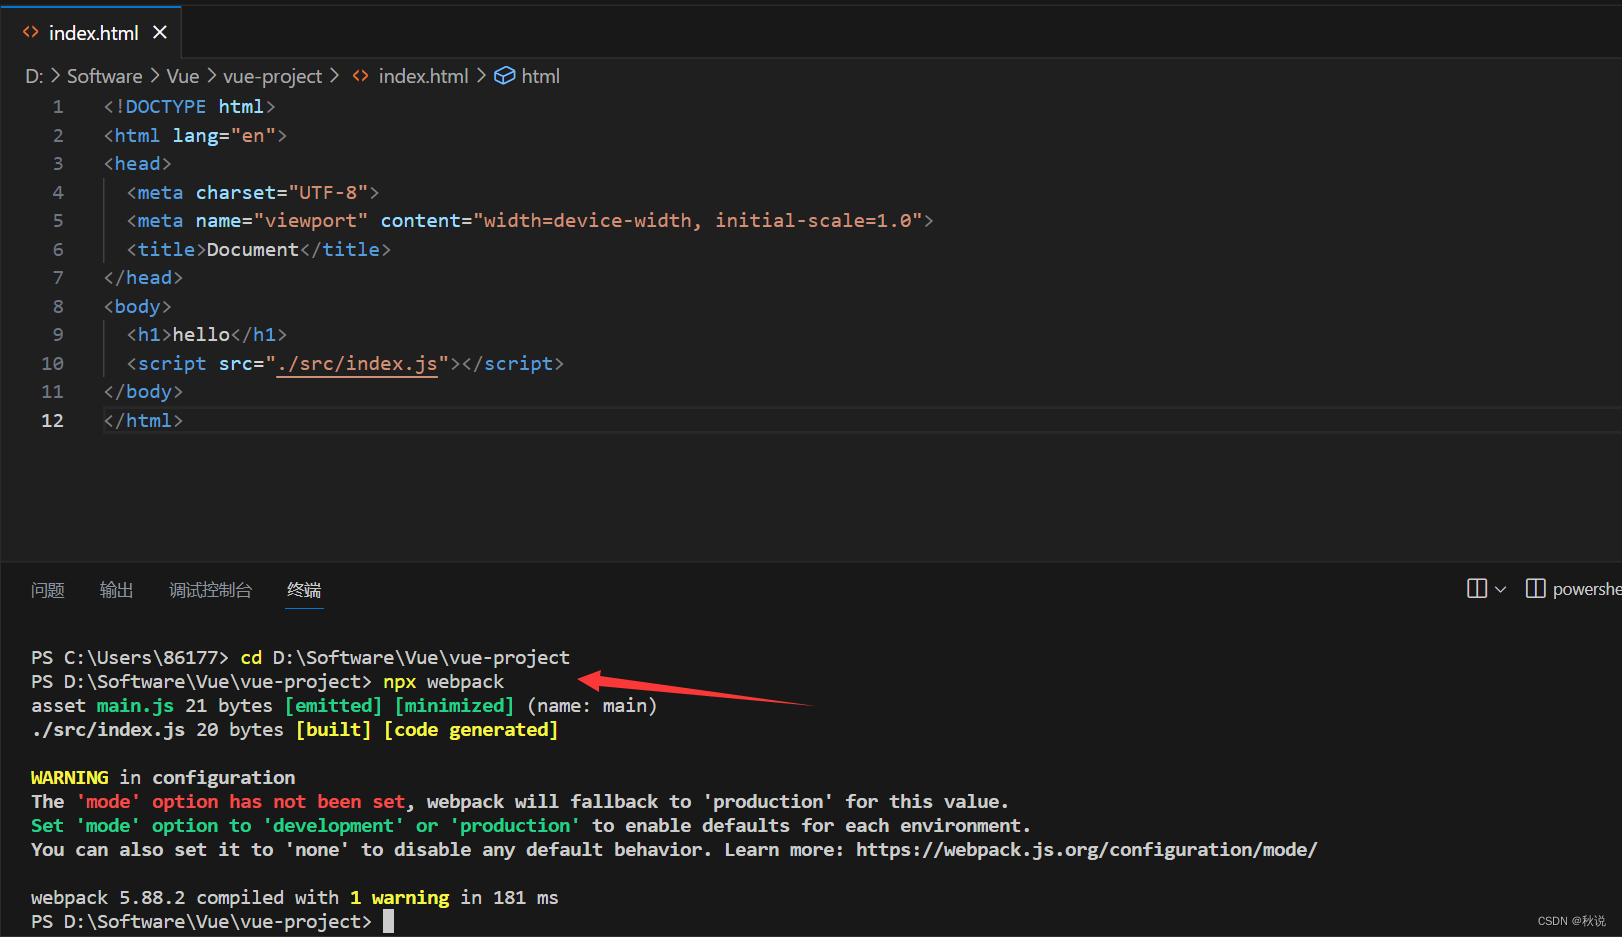This screenshot has height=937, width=1622.
Task: Click the HTML file icon in index.html tab
Action: [31, 33]
